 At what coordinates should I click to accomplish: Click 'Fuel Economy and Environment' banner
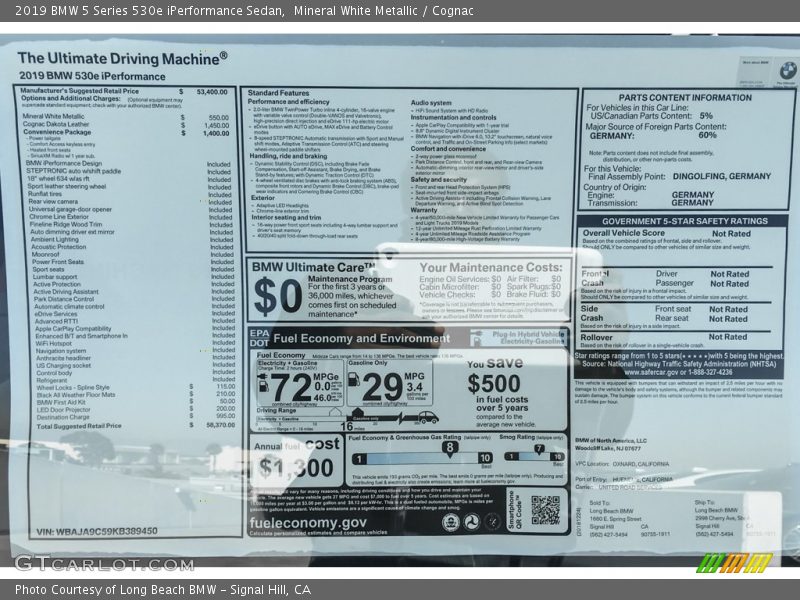(362, 339)
